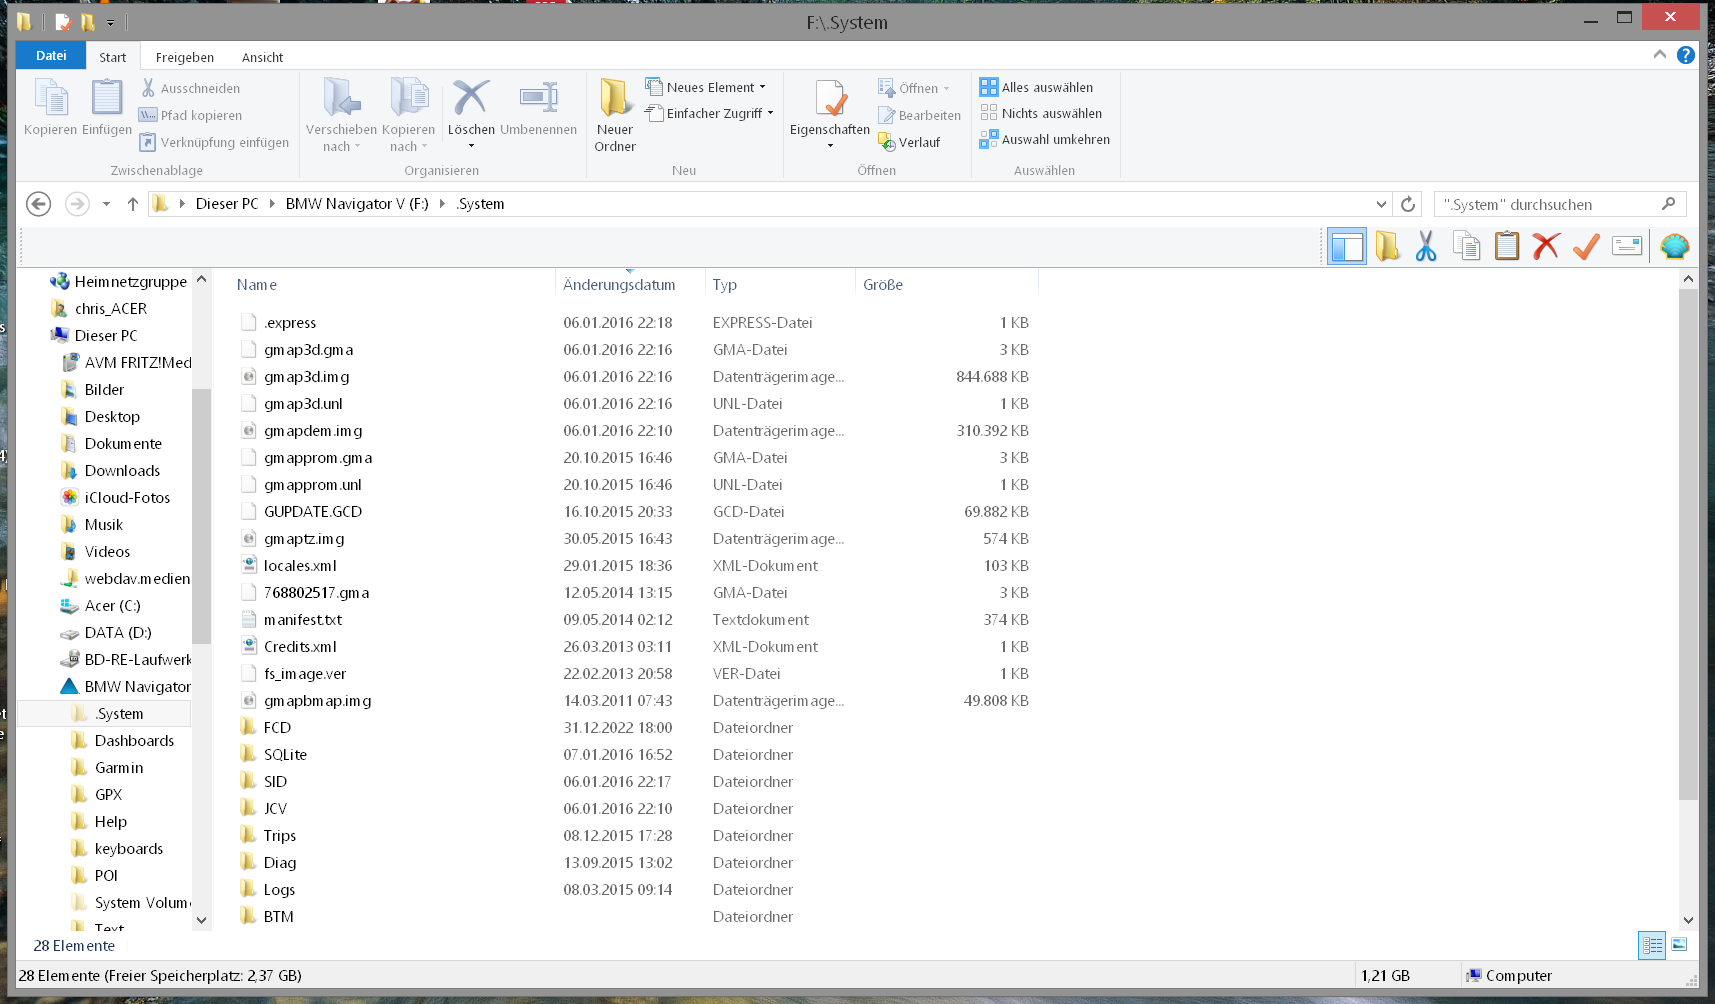Open the Ansicht ribbon tab
This screenshot has width=1715, height=1004.
[x=262, y=57]
